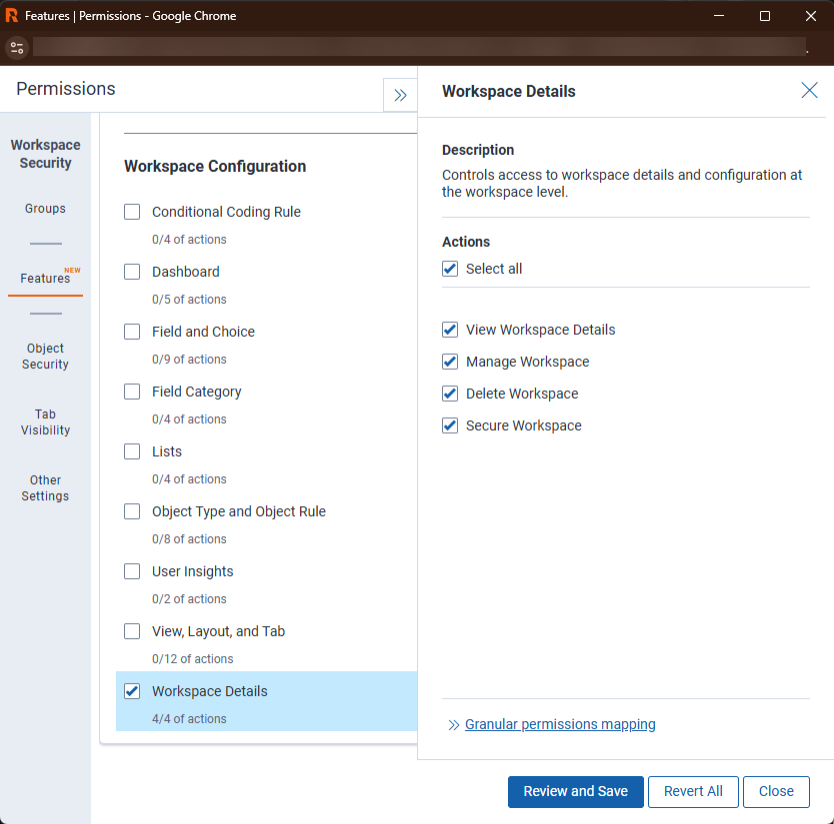The height and width of the screenshot is (824, 834).
Task: Go to Object Security tab
Action: [45, 356]
